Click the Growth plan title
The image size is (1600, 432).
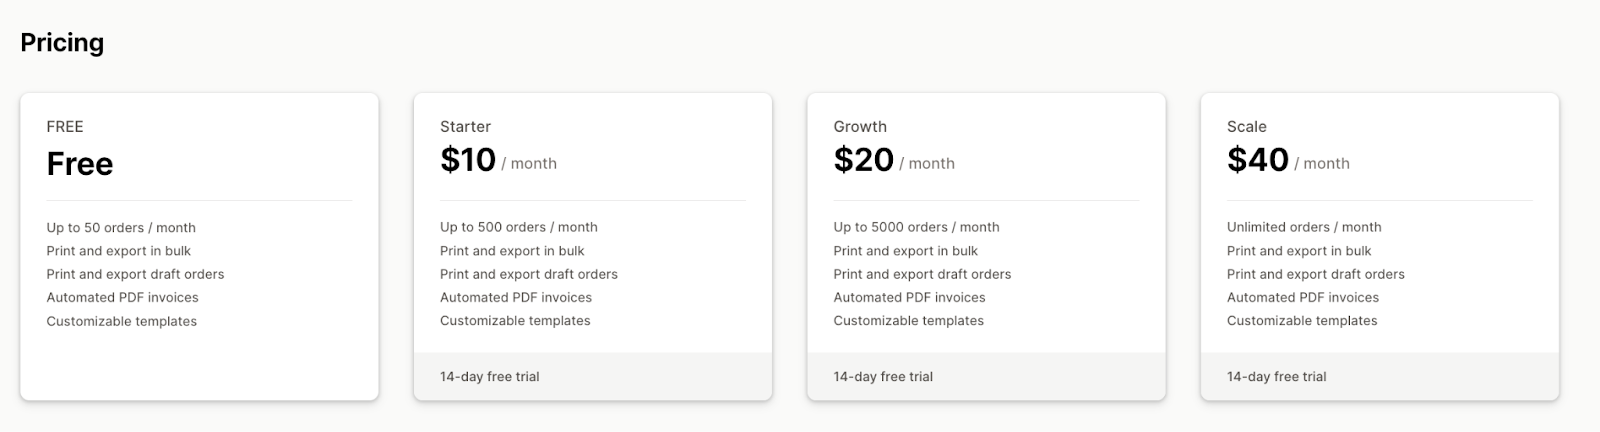coord(860,127)
